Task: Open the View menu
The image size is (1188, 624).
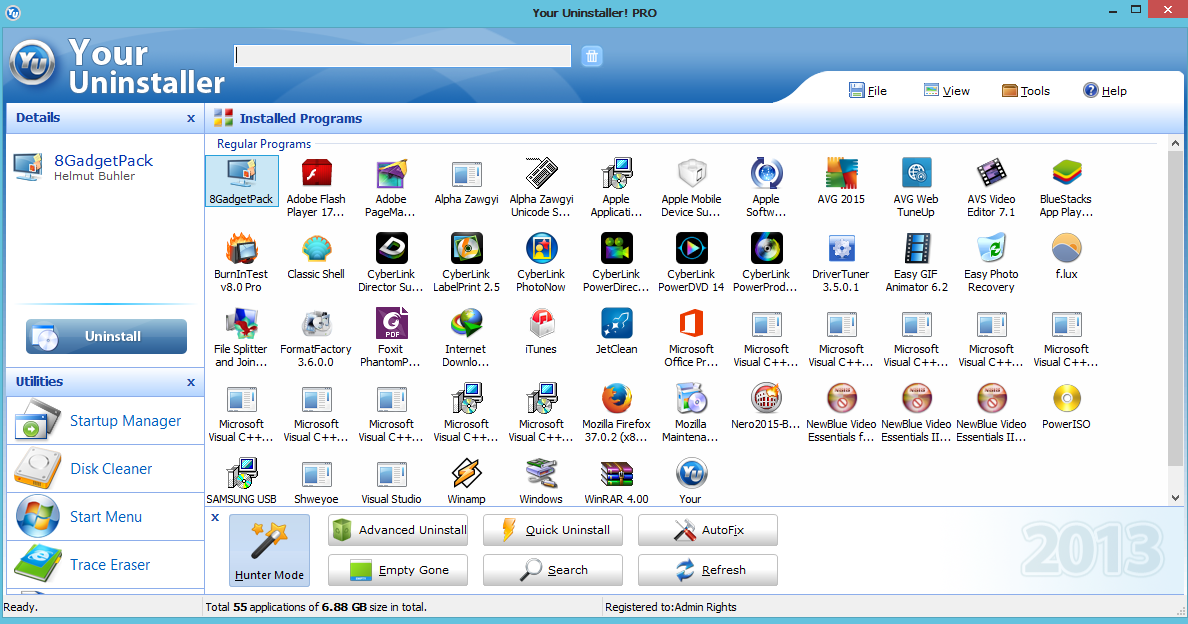Action: click(946, 91)
